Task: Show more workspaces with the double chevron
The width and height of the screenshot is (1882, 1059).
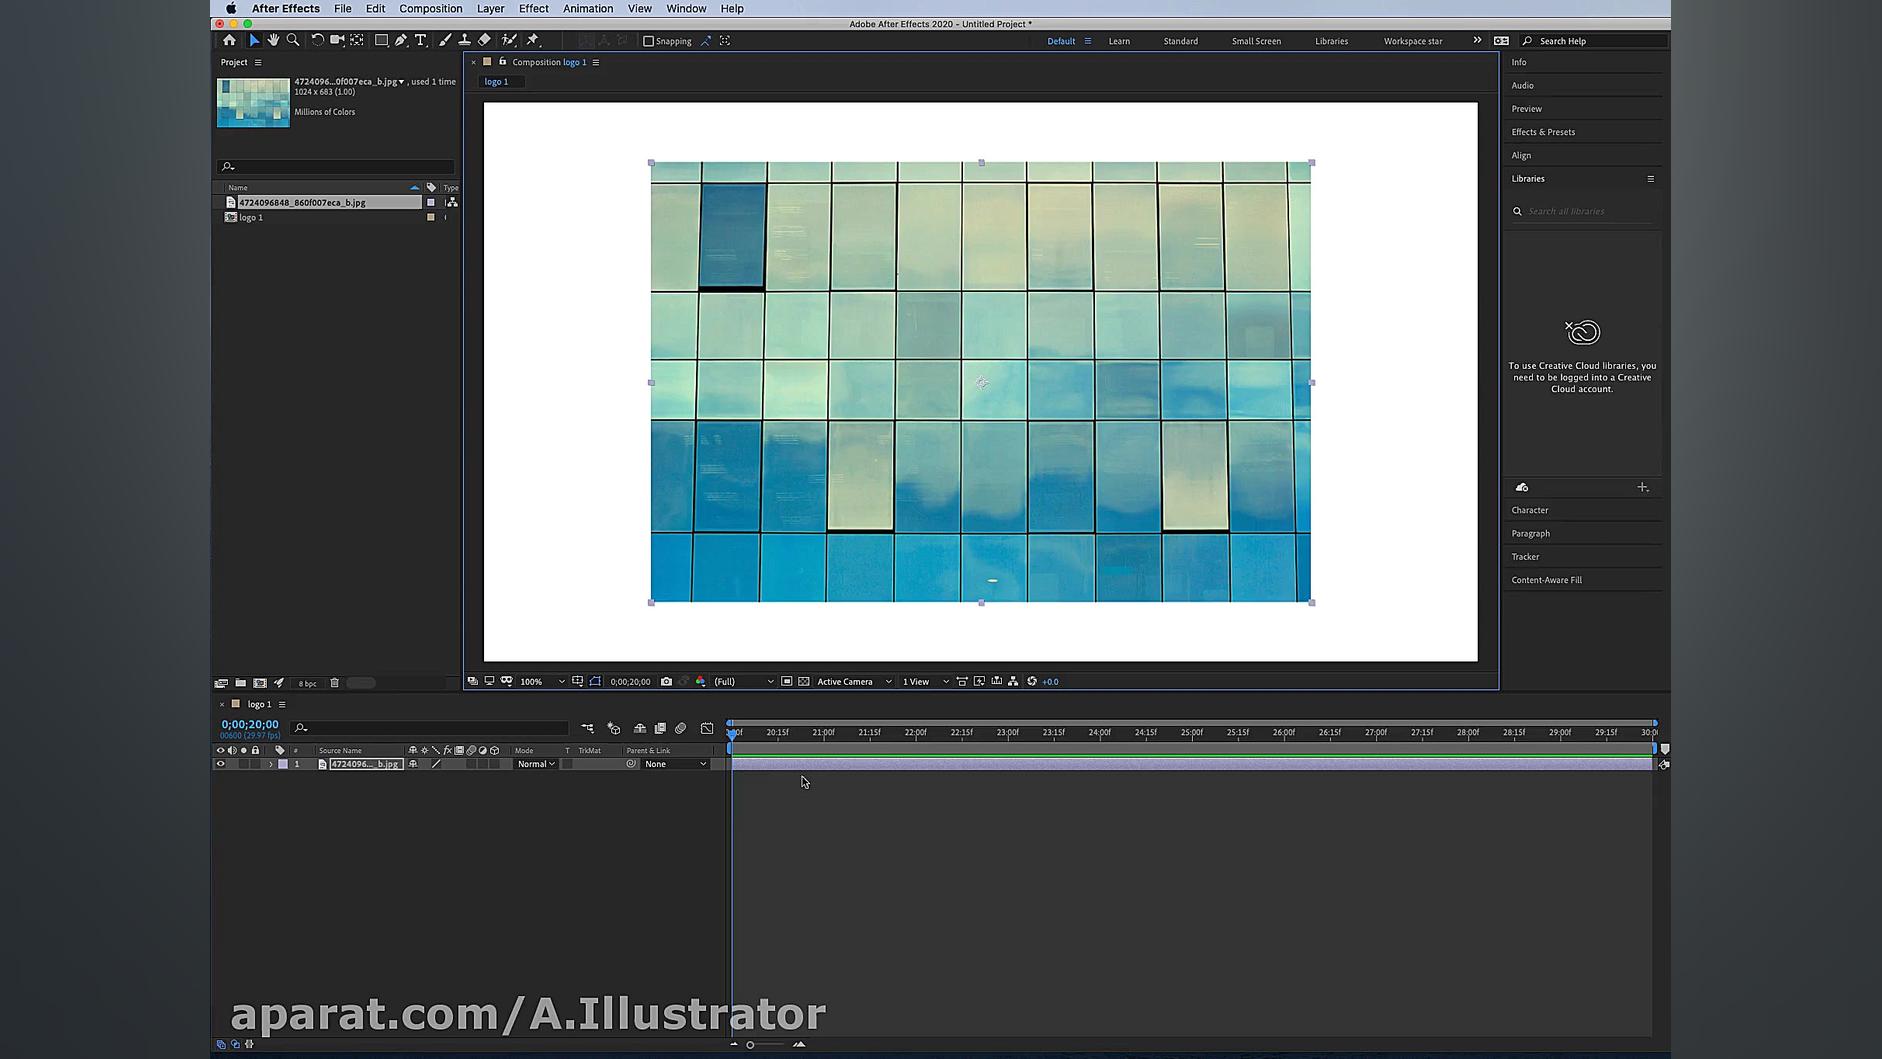Action: pos(1477,41)
